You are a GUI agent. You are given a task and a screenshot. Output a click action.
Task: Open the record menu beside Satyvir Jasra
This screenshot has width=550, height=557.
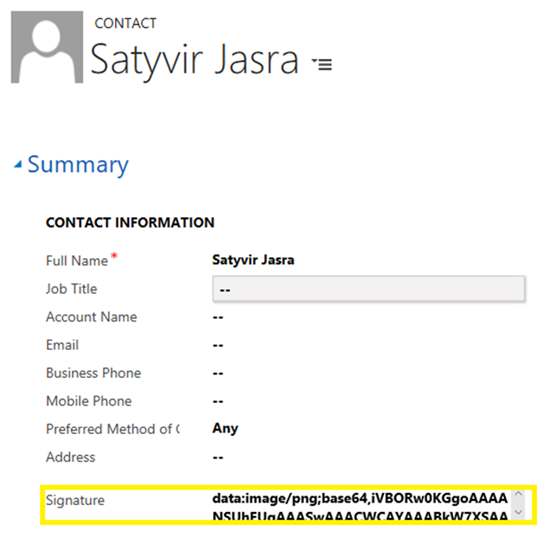click(322, 64)
